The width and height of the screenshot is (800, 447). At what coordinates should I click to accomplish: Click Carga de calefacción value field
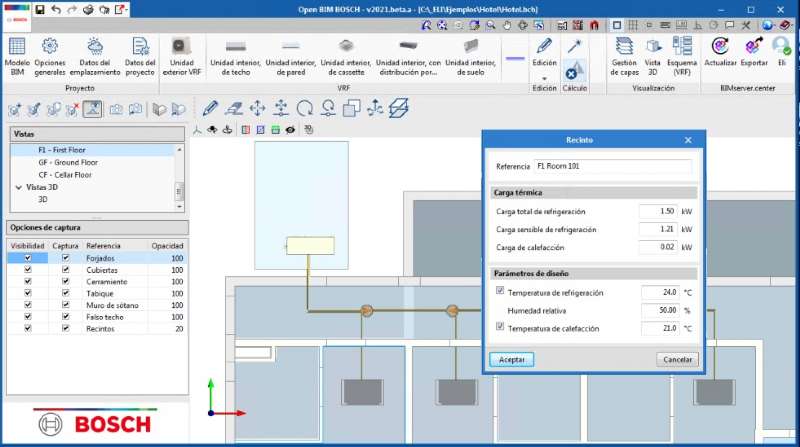coord(659,247)
